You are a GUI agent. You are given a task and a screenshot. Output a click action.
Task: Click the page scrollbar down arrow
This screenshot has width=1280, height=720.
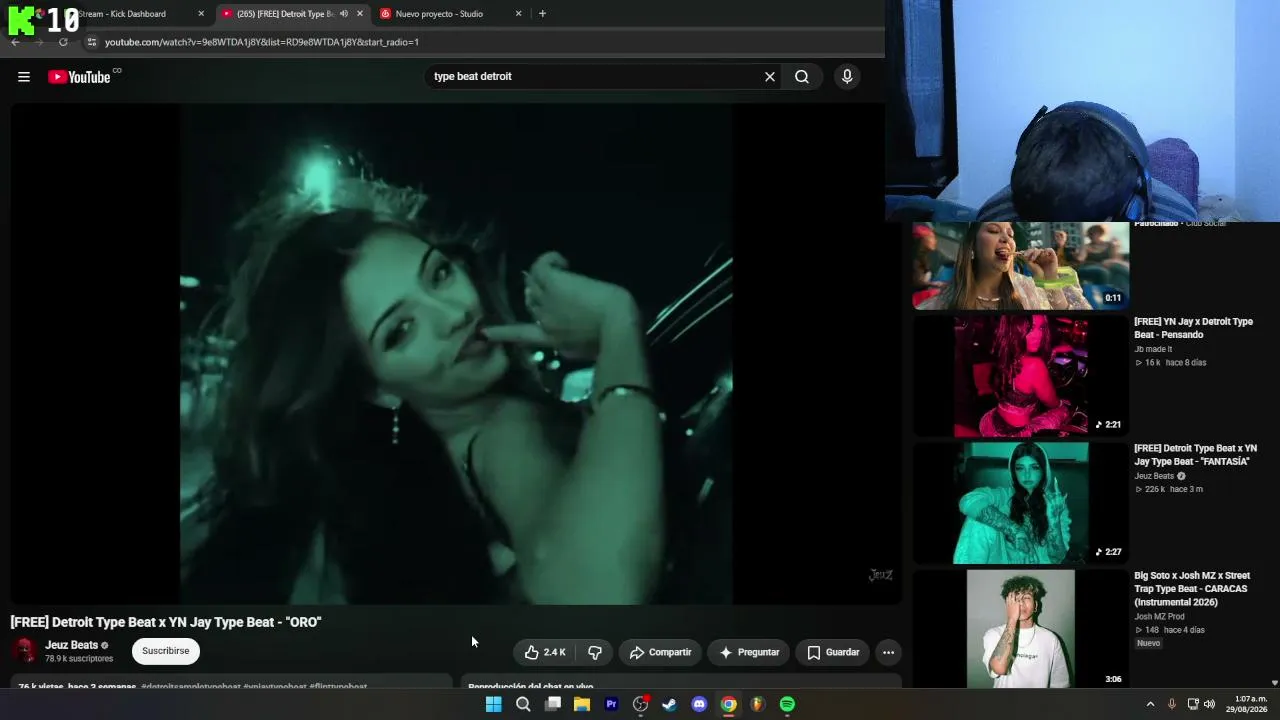(x=1274, y=683)
